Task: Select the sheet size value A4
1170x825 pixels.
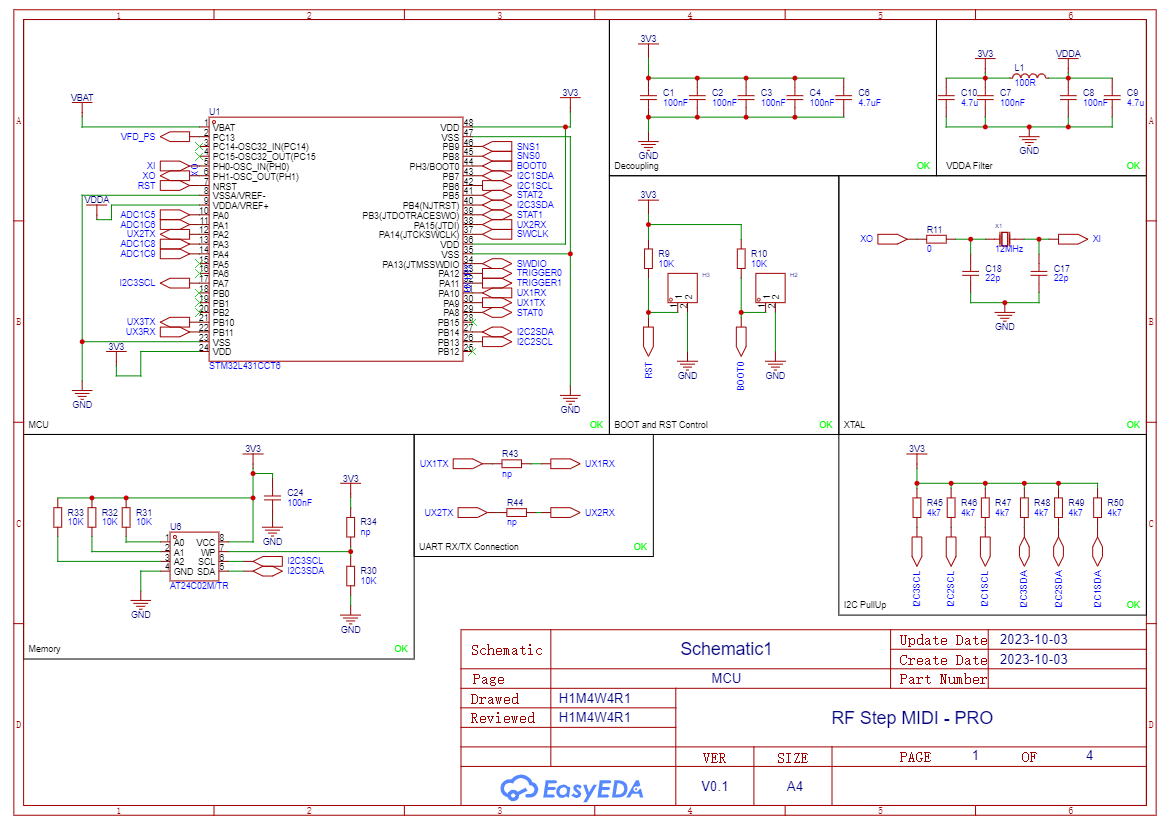Action: pos(794,786)
